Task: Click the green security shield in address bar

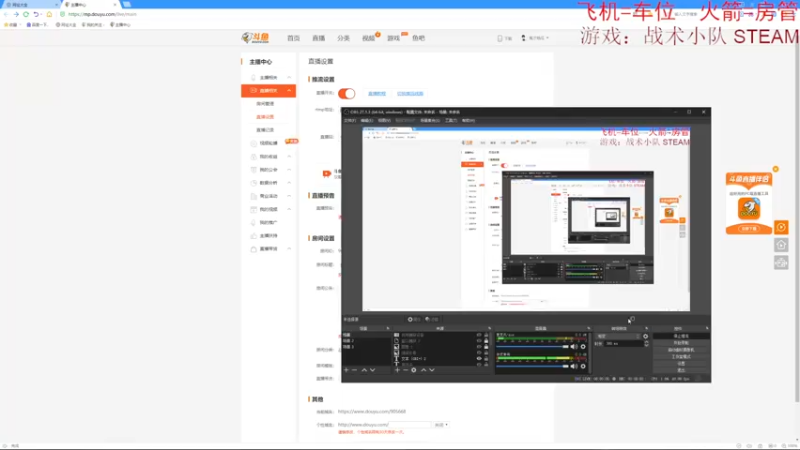Action: [x=62, y=14]
